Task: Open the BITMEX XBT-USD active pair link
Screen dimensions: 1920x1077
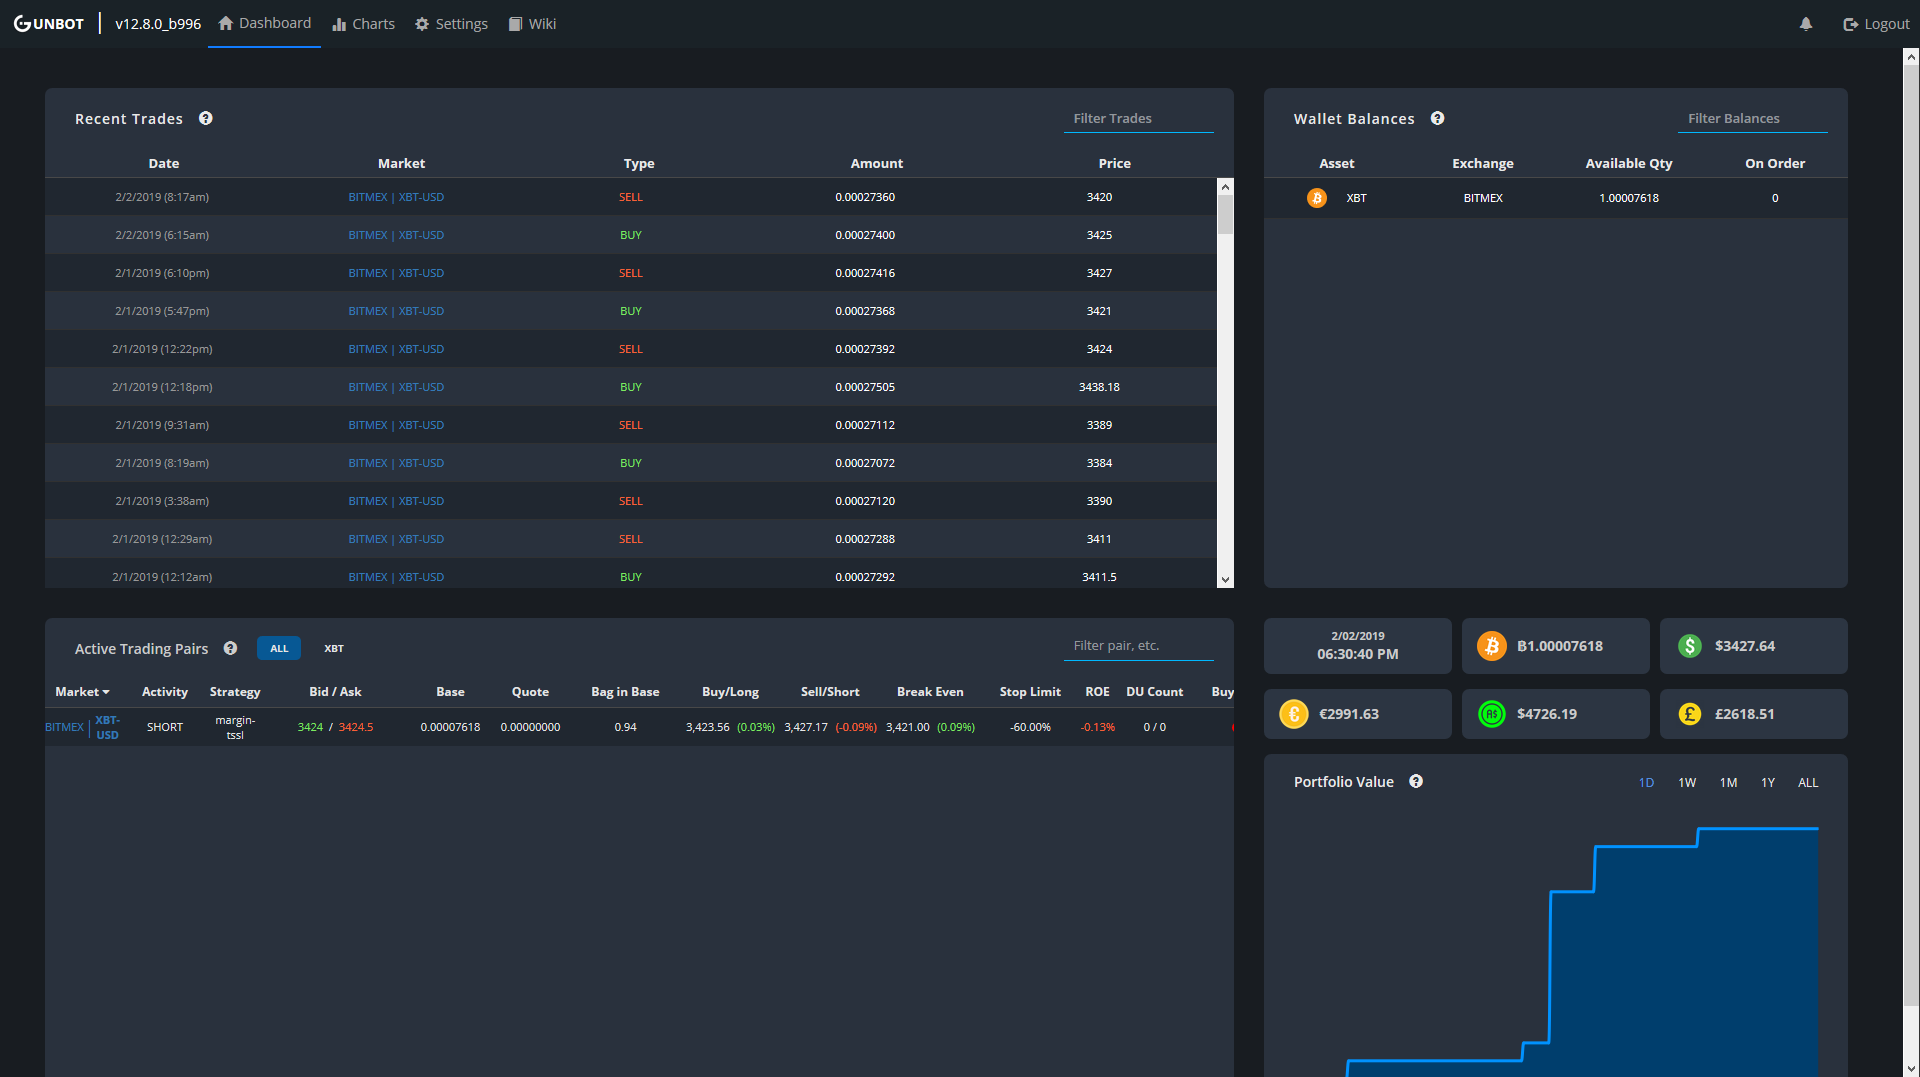Action: [x=82, y=727]
